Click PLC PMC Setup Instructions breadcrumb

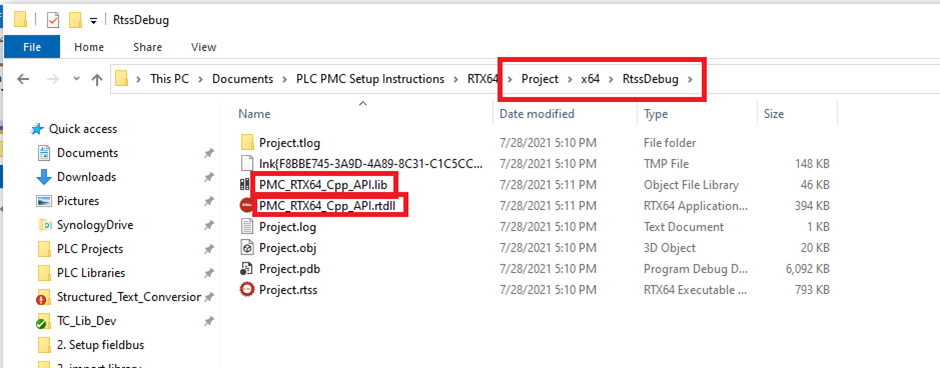click(370, 79)
